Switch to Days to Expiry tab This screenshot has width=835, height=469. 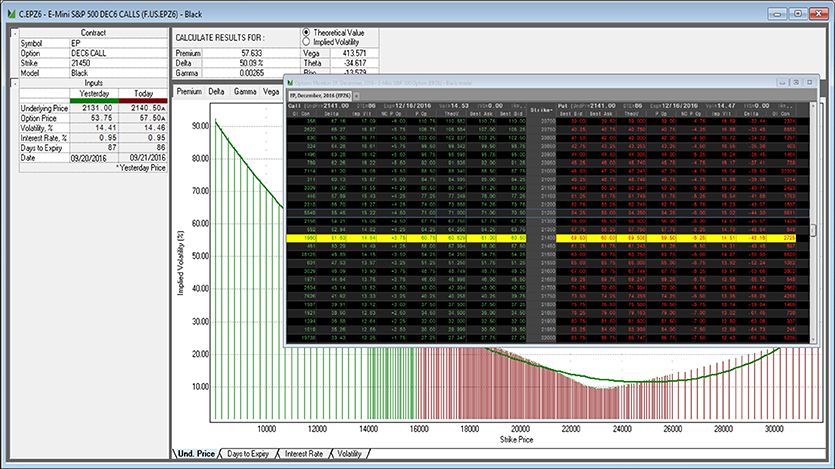(x=251, y=455)
